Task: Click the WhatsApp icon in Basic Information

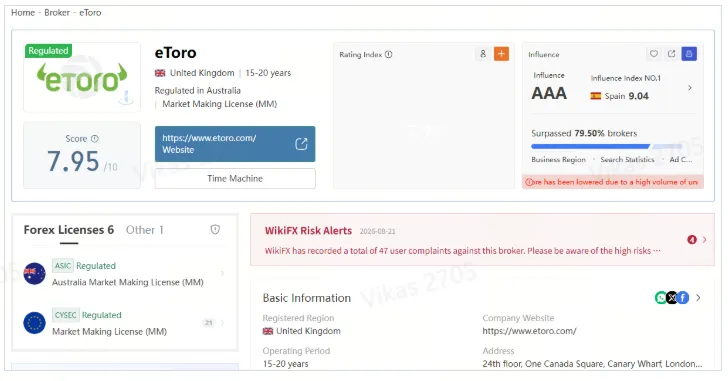Action: coord(661,297)
